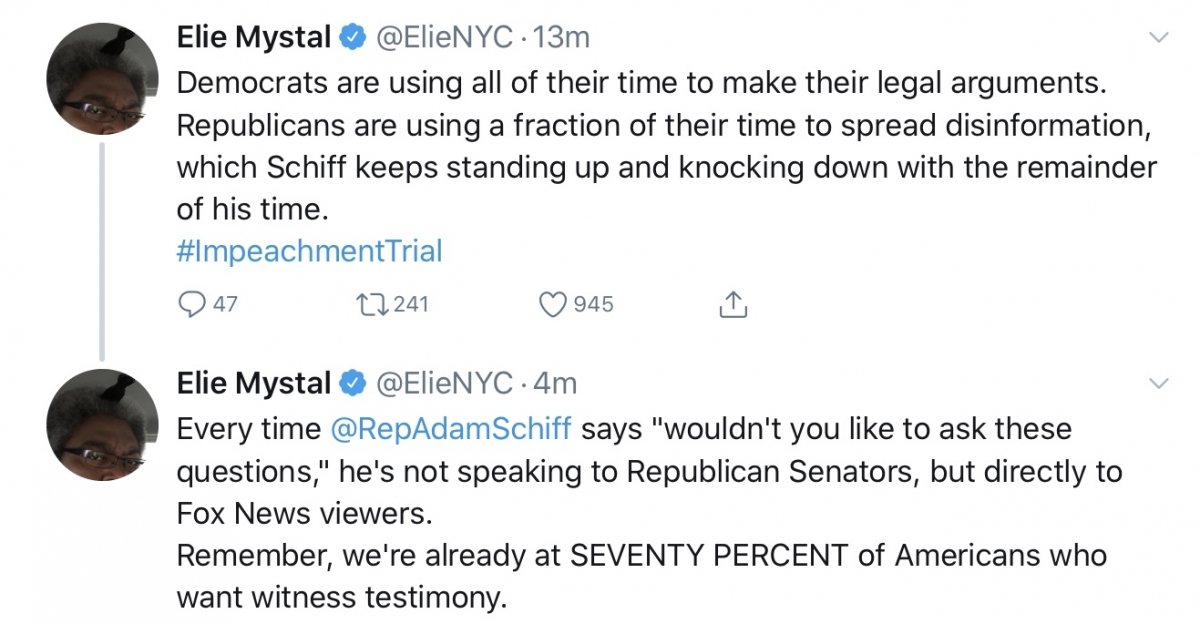
Task: Open the 4m timestamp of second tweet
Action: [x=555, y=383]
